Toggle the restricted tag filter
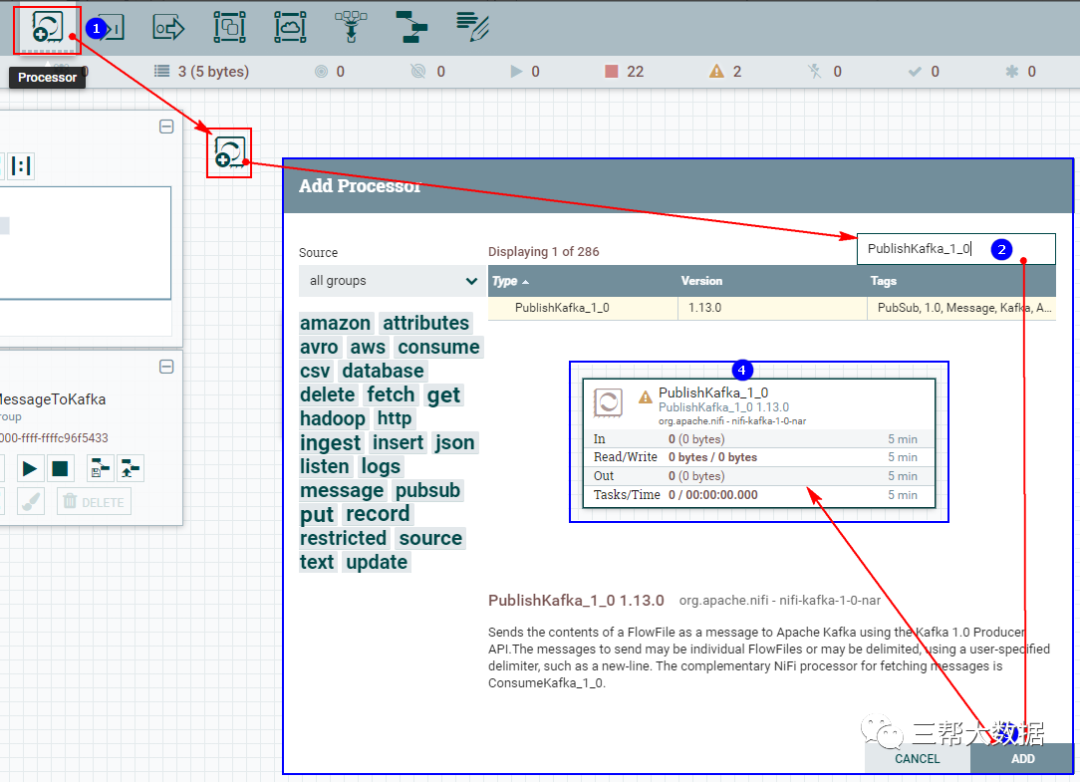The width and height of the screenshot is (1080, 782). (x=343, y=538)
